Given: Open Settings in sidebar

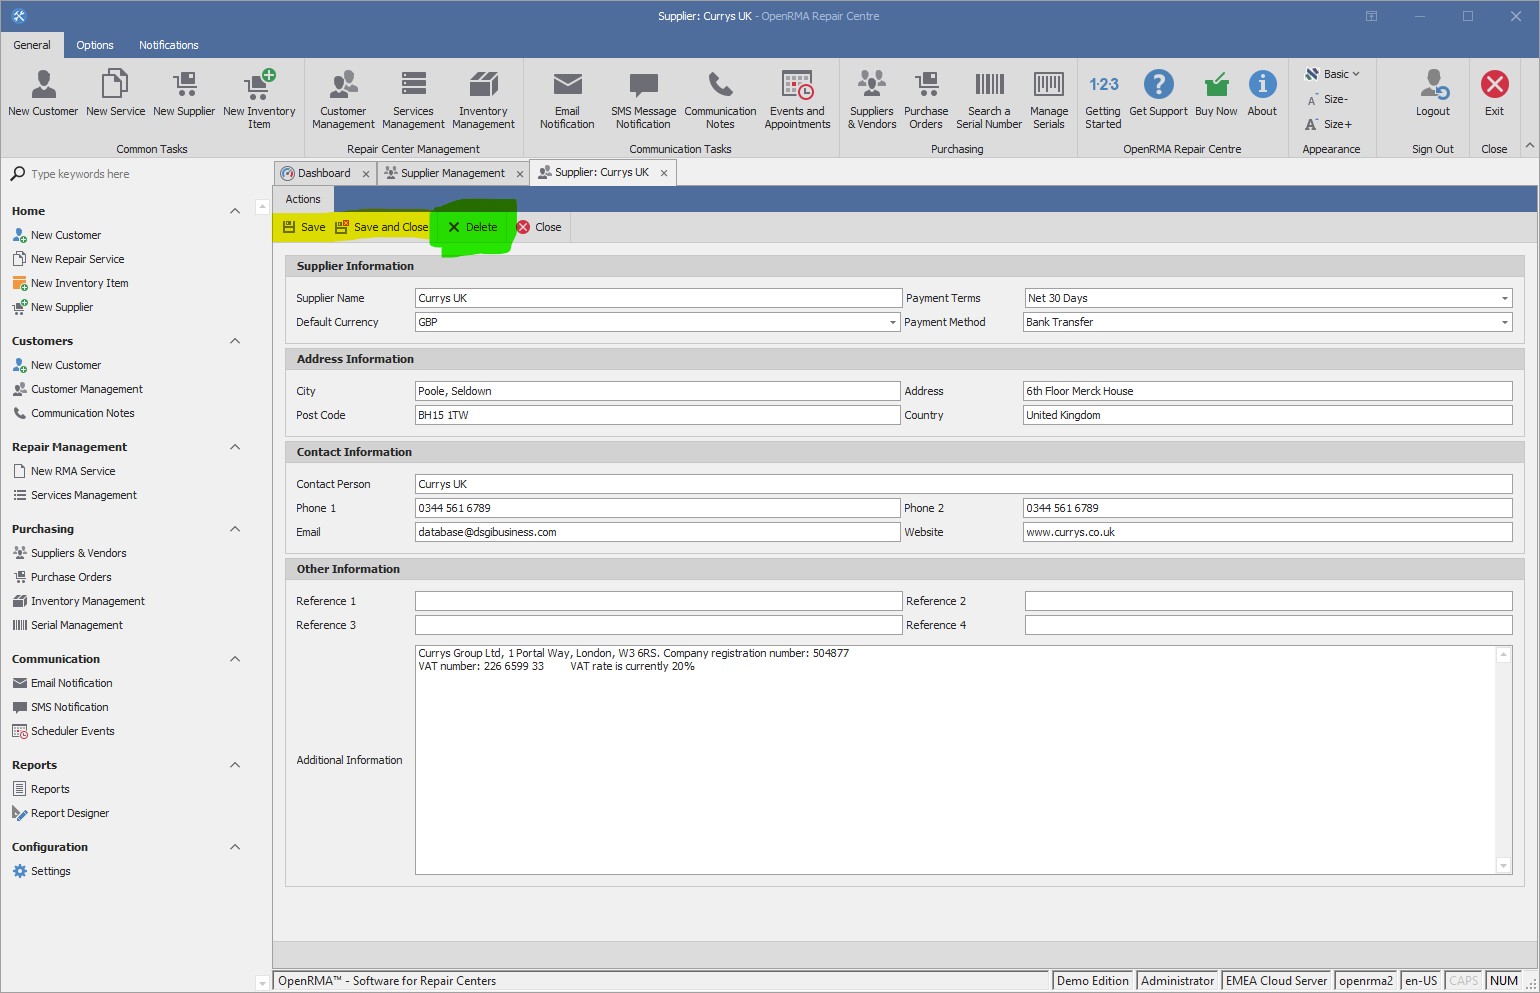Looking at the screenshot, I should pyautogui.click(x=50, y=871).
